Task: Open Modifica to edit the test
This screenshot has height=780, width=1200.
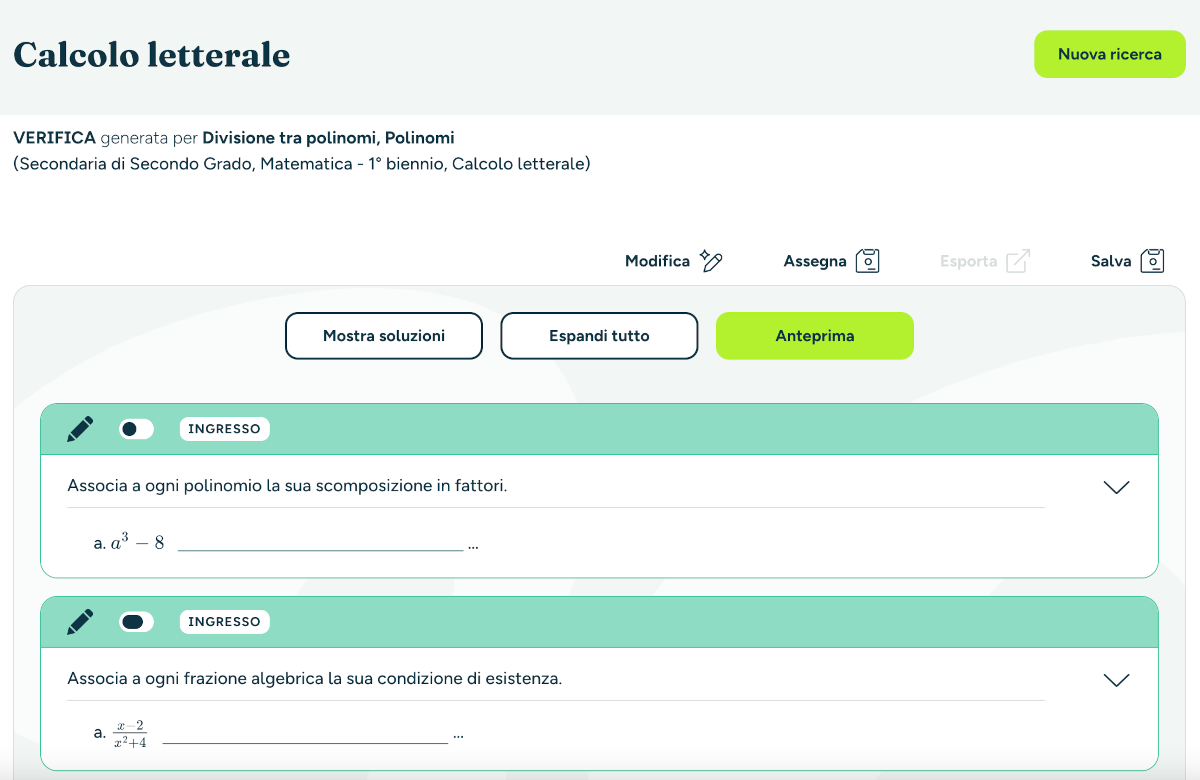Action: pyautogui.click(x=657, y=261)
